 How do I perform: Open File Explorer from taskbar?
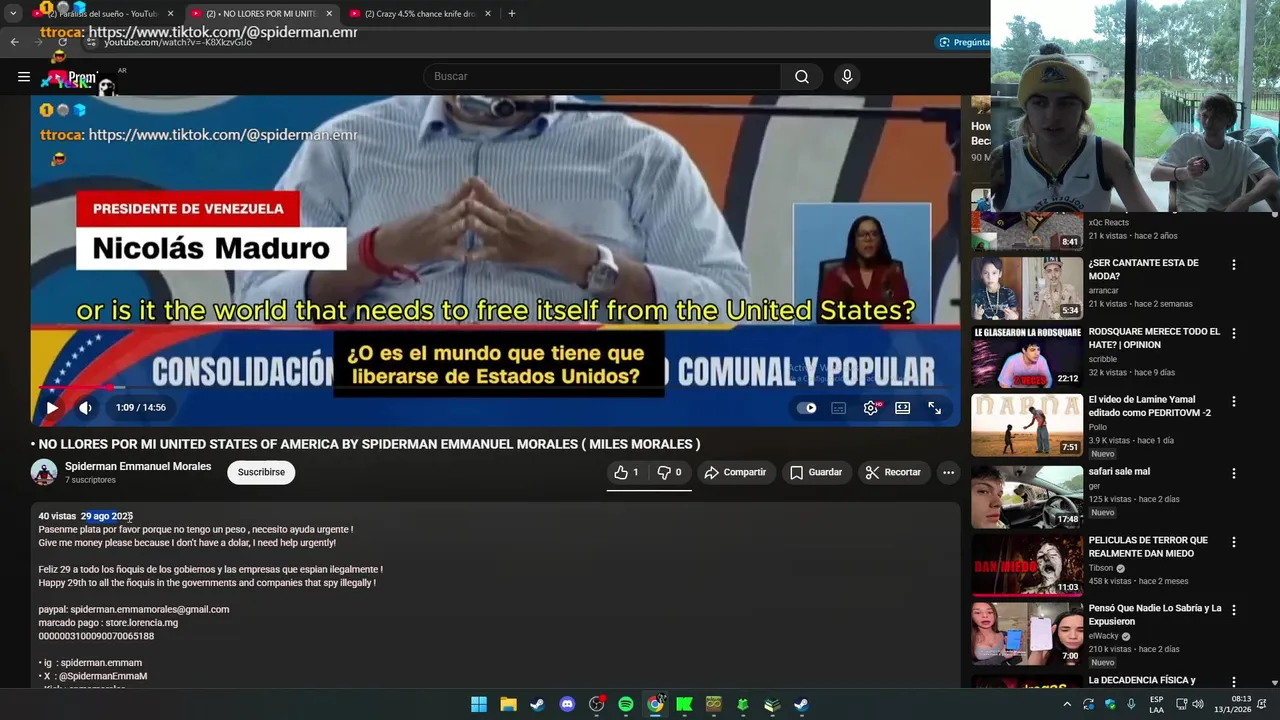(x=508, y=704)
